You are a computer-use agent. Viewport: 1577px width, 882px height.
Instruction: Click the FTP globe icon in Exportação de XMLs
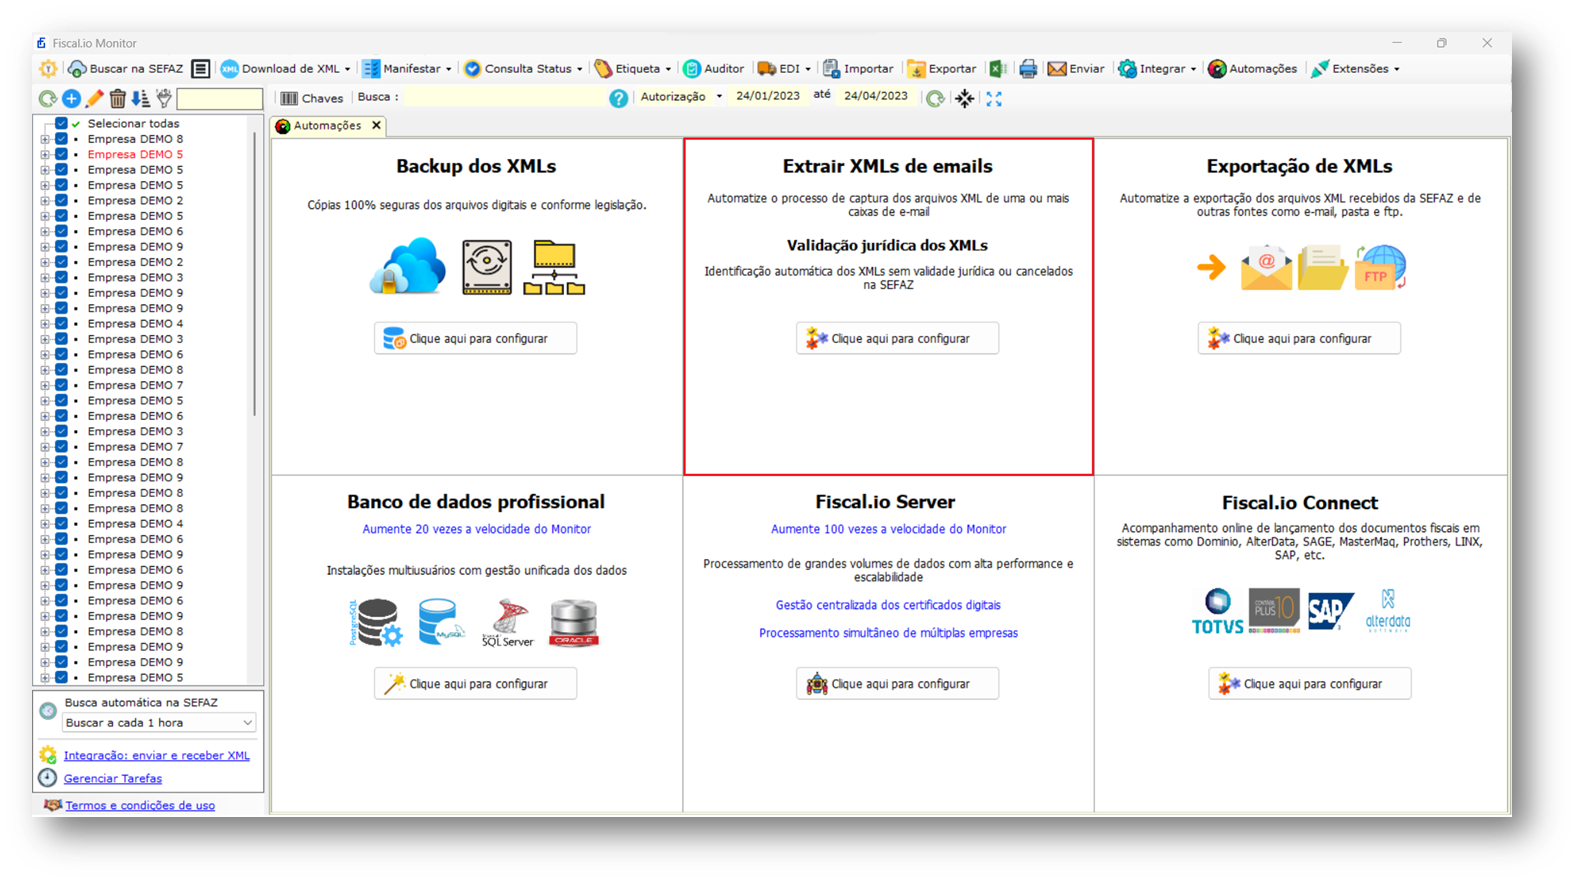click(x=1381, y=267)
